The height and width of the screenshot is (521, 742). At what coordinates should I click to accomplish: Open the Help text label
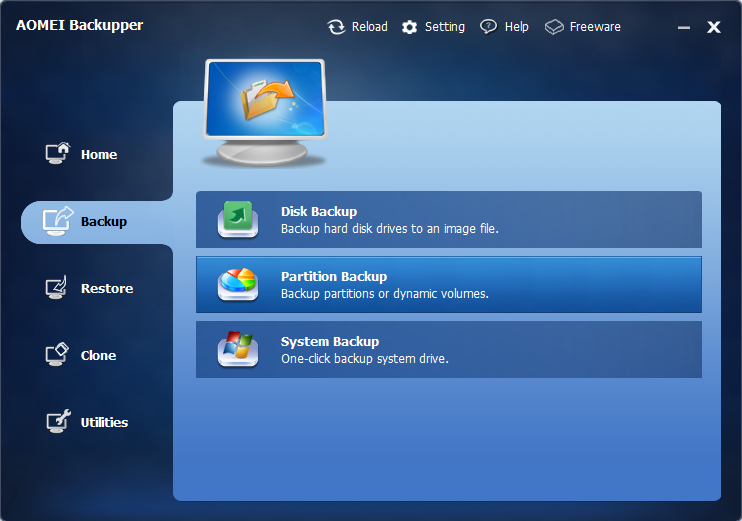[516, 27]
